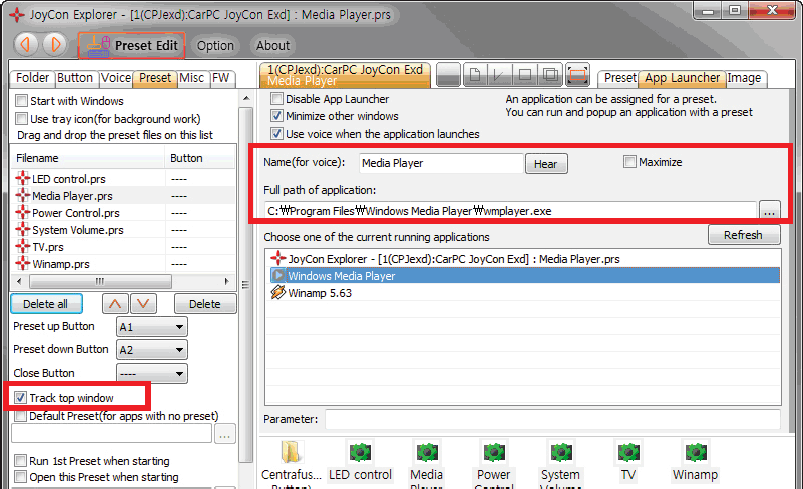The image size is (803, 489).
Task: Click the forward arrow navigation icon
Action: point(55,45)
